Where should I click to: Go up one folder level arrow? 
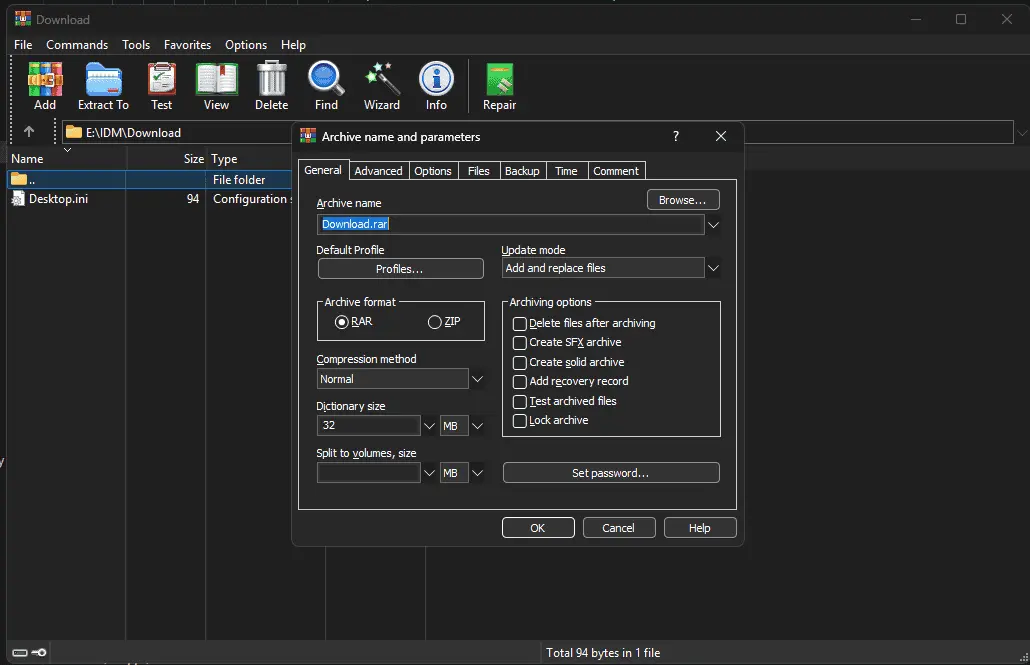click(x=29, y=131)
